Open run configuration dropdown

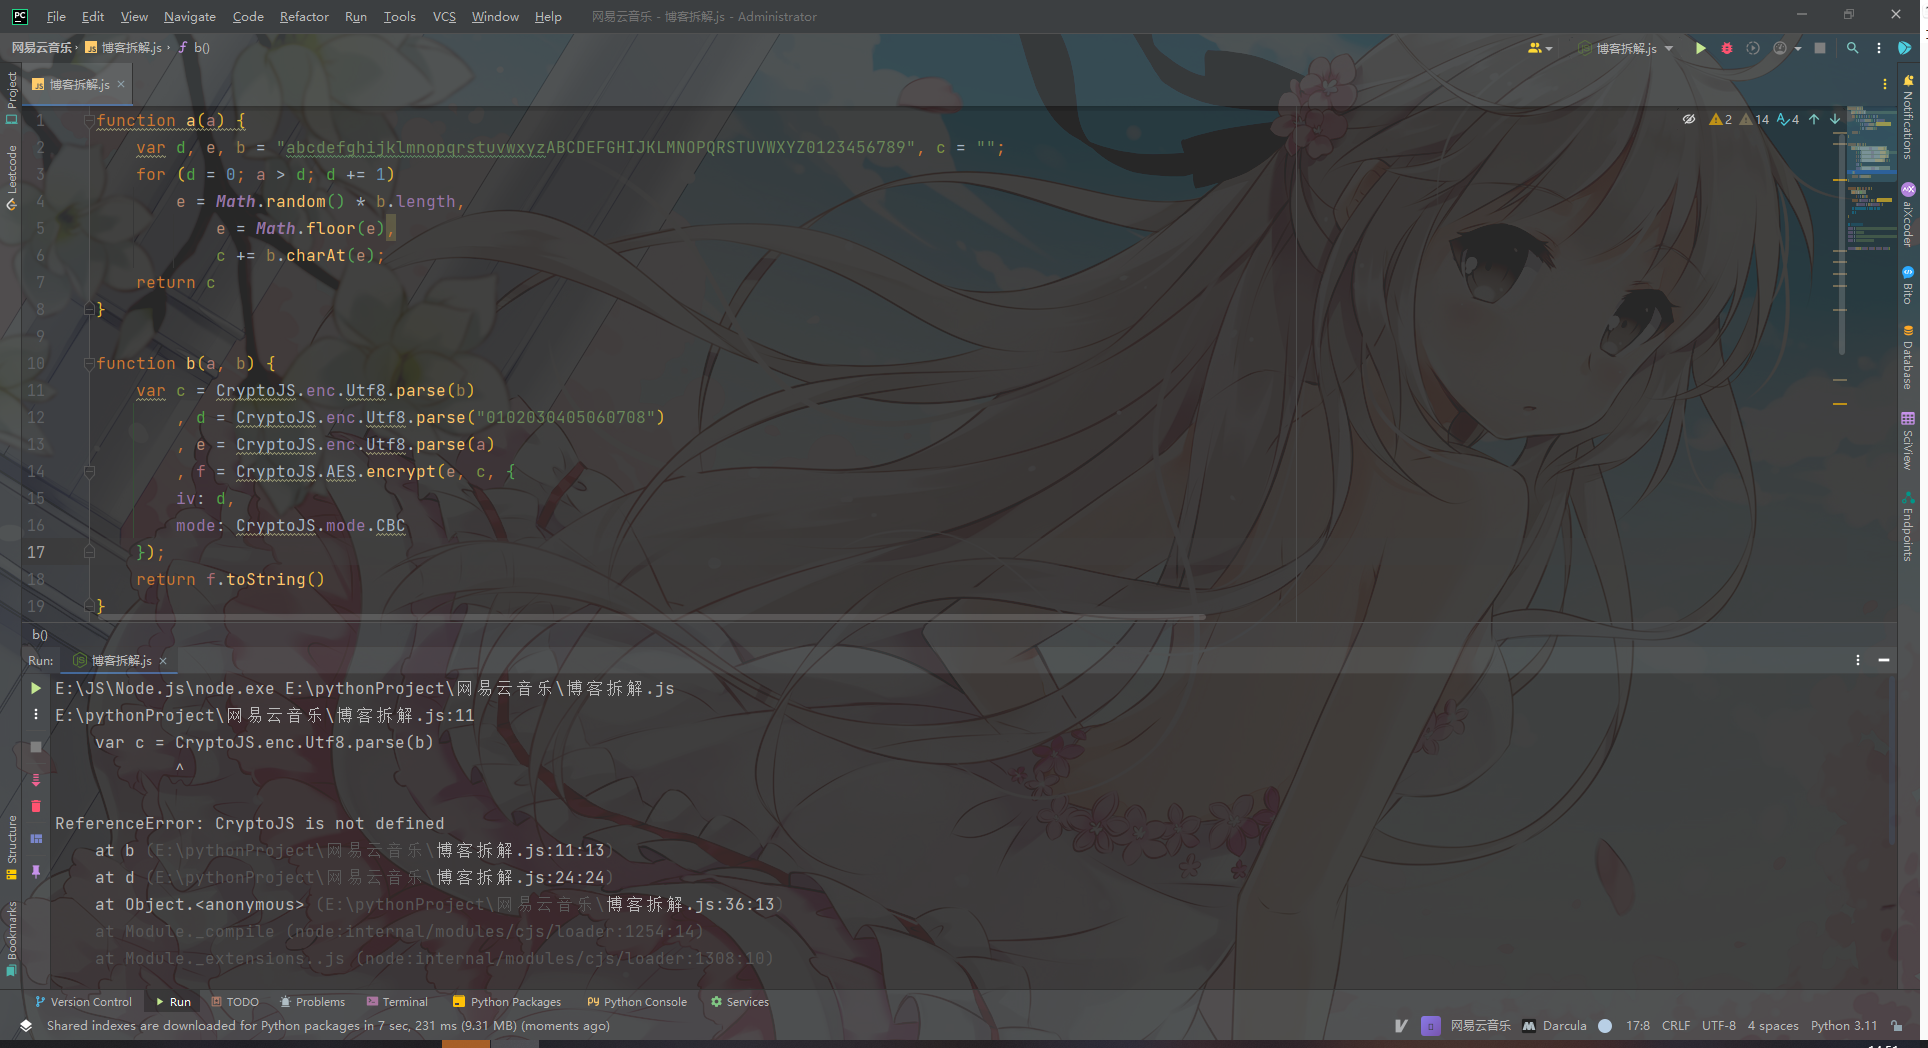(x=1625, y=48)
